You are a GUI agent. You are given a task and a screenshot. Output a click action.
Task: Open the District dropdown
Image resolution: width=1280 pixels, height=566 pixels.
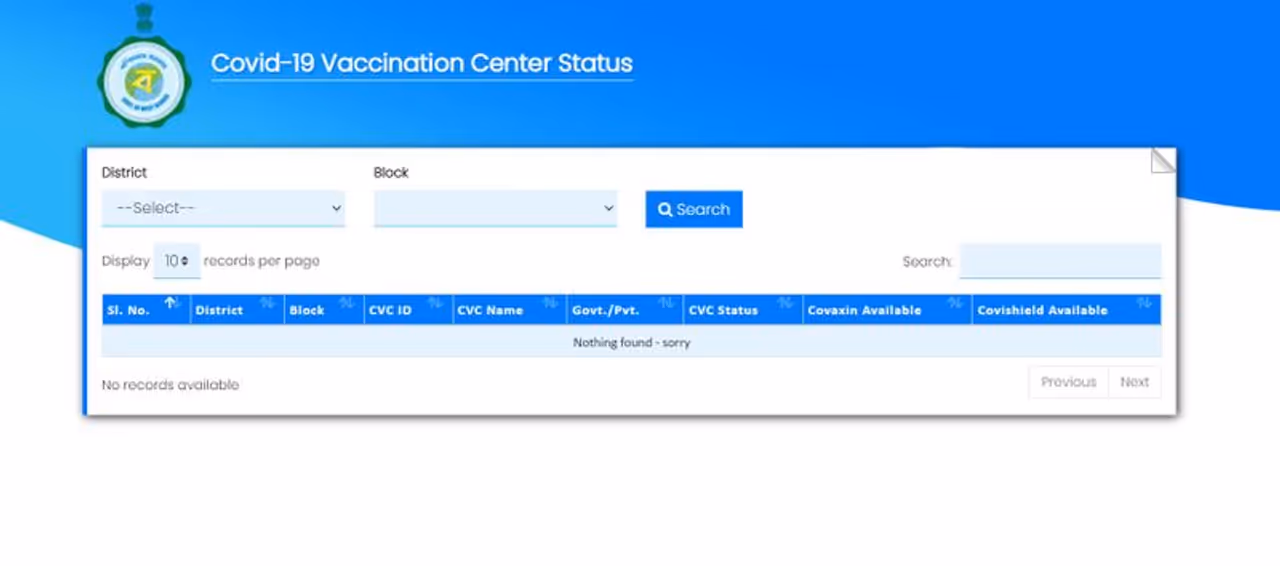click(223, 208)
